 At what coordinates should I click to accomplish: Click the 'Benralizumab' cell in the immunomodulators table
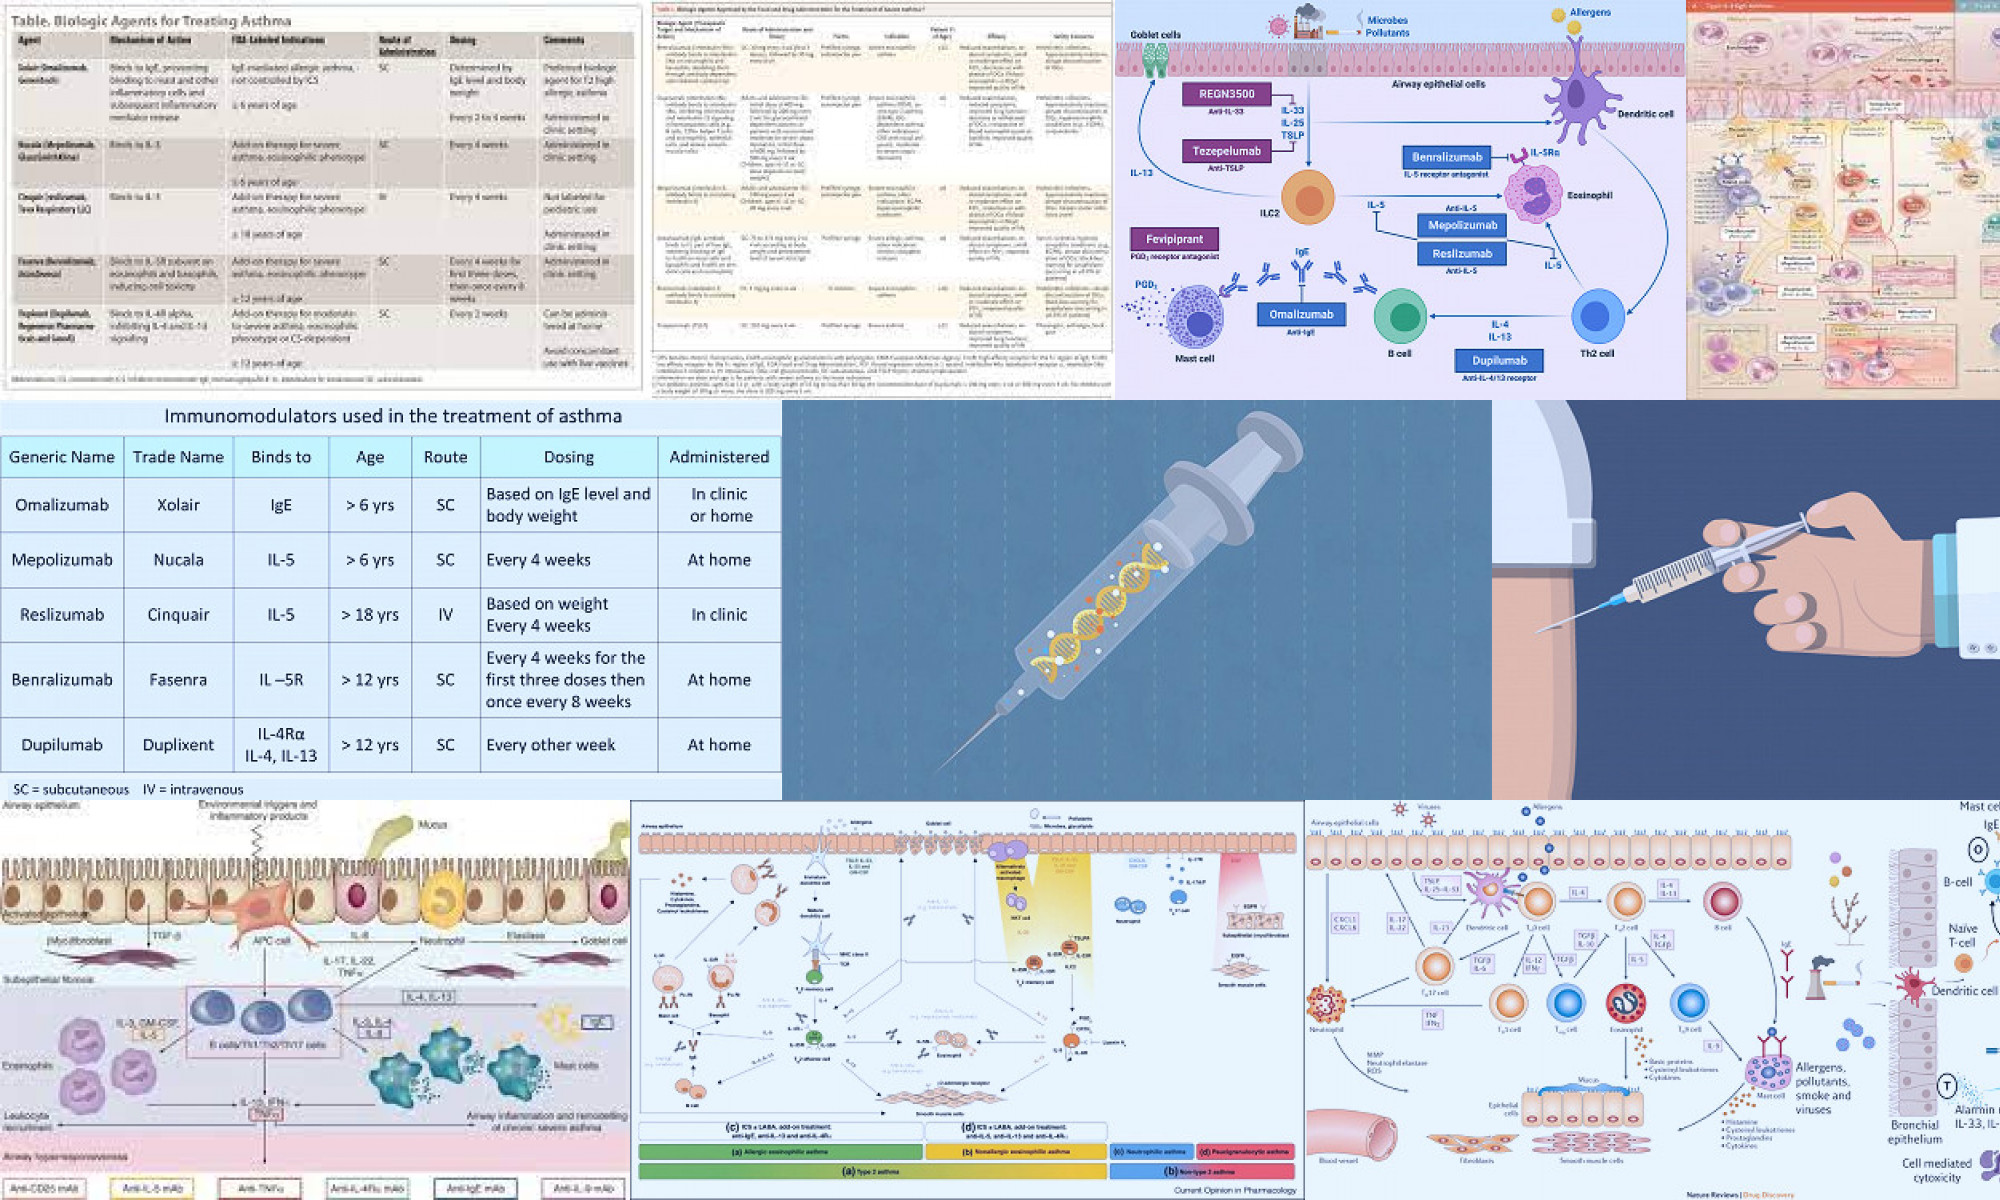click(x=62, y=680)
